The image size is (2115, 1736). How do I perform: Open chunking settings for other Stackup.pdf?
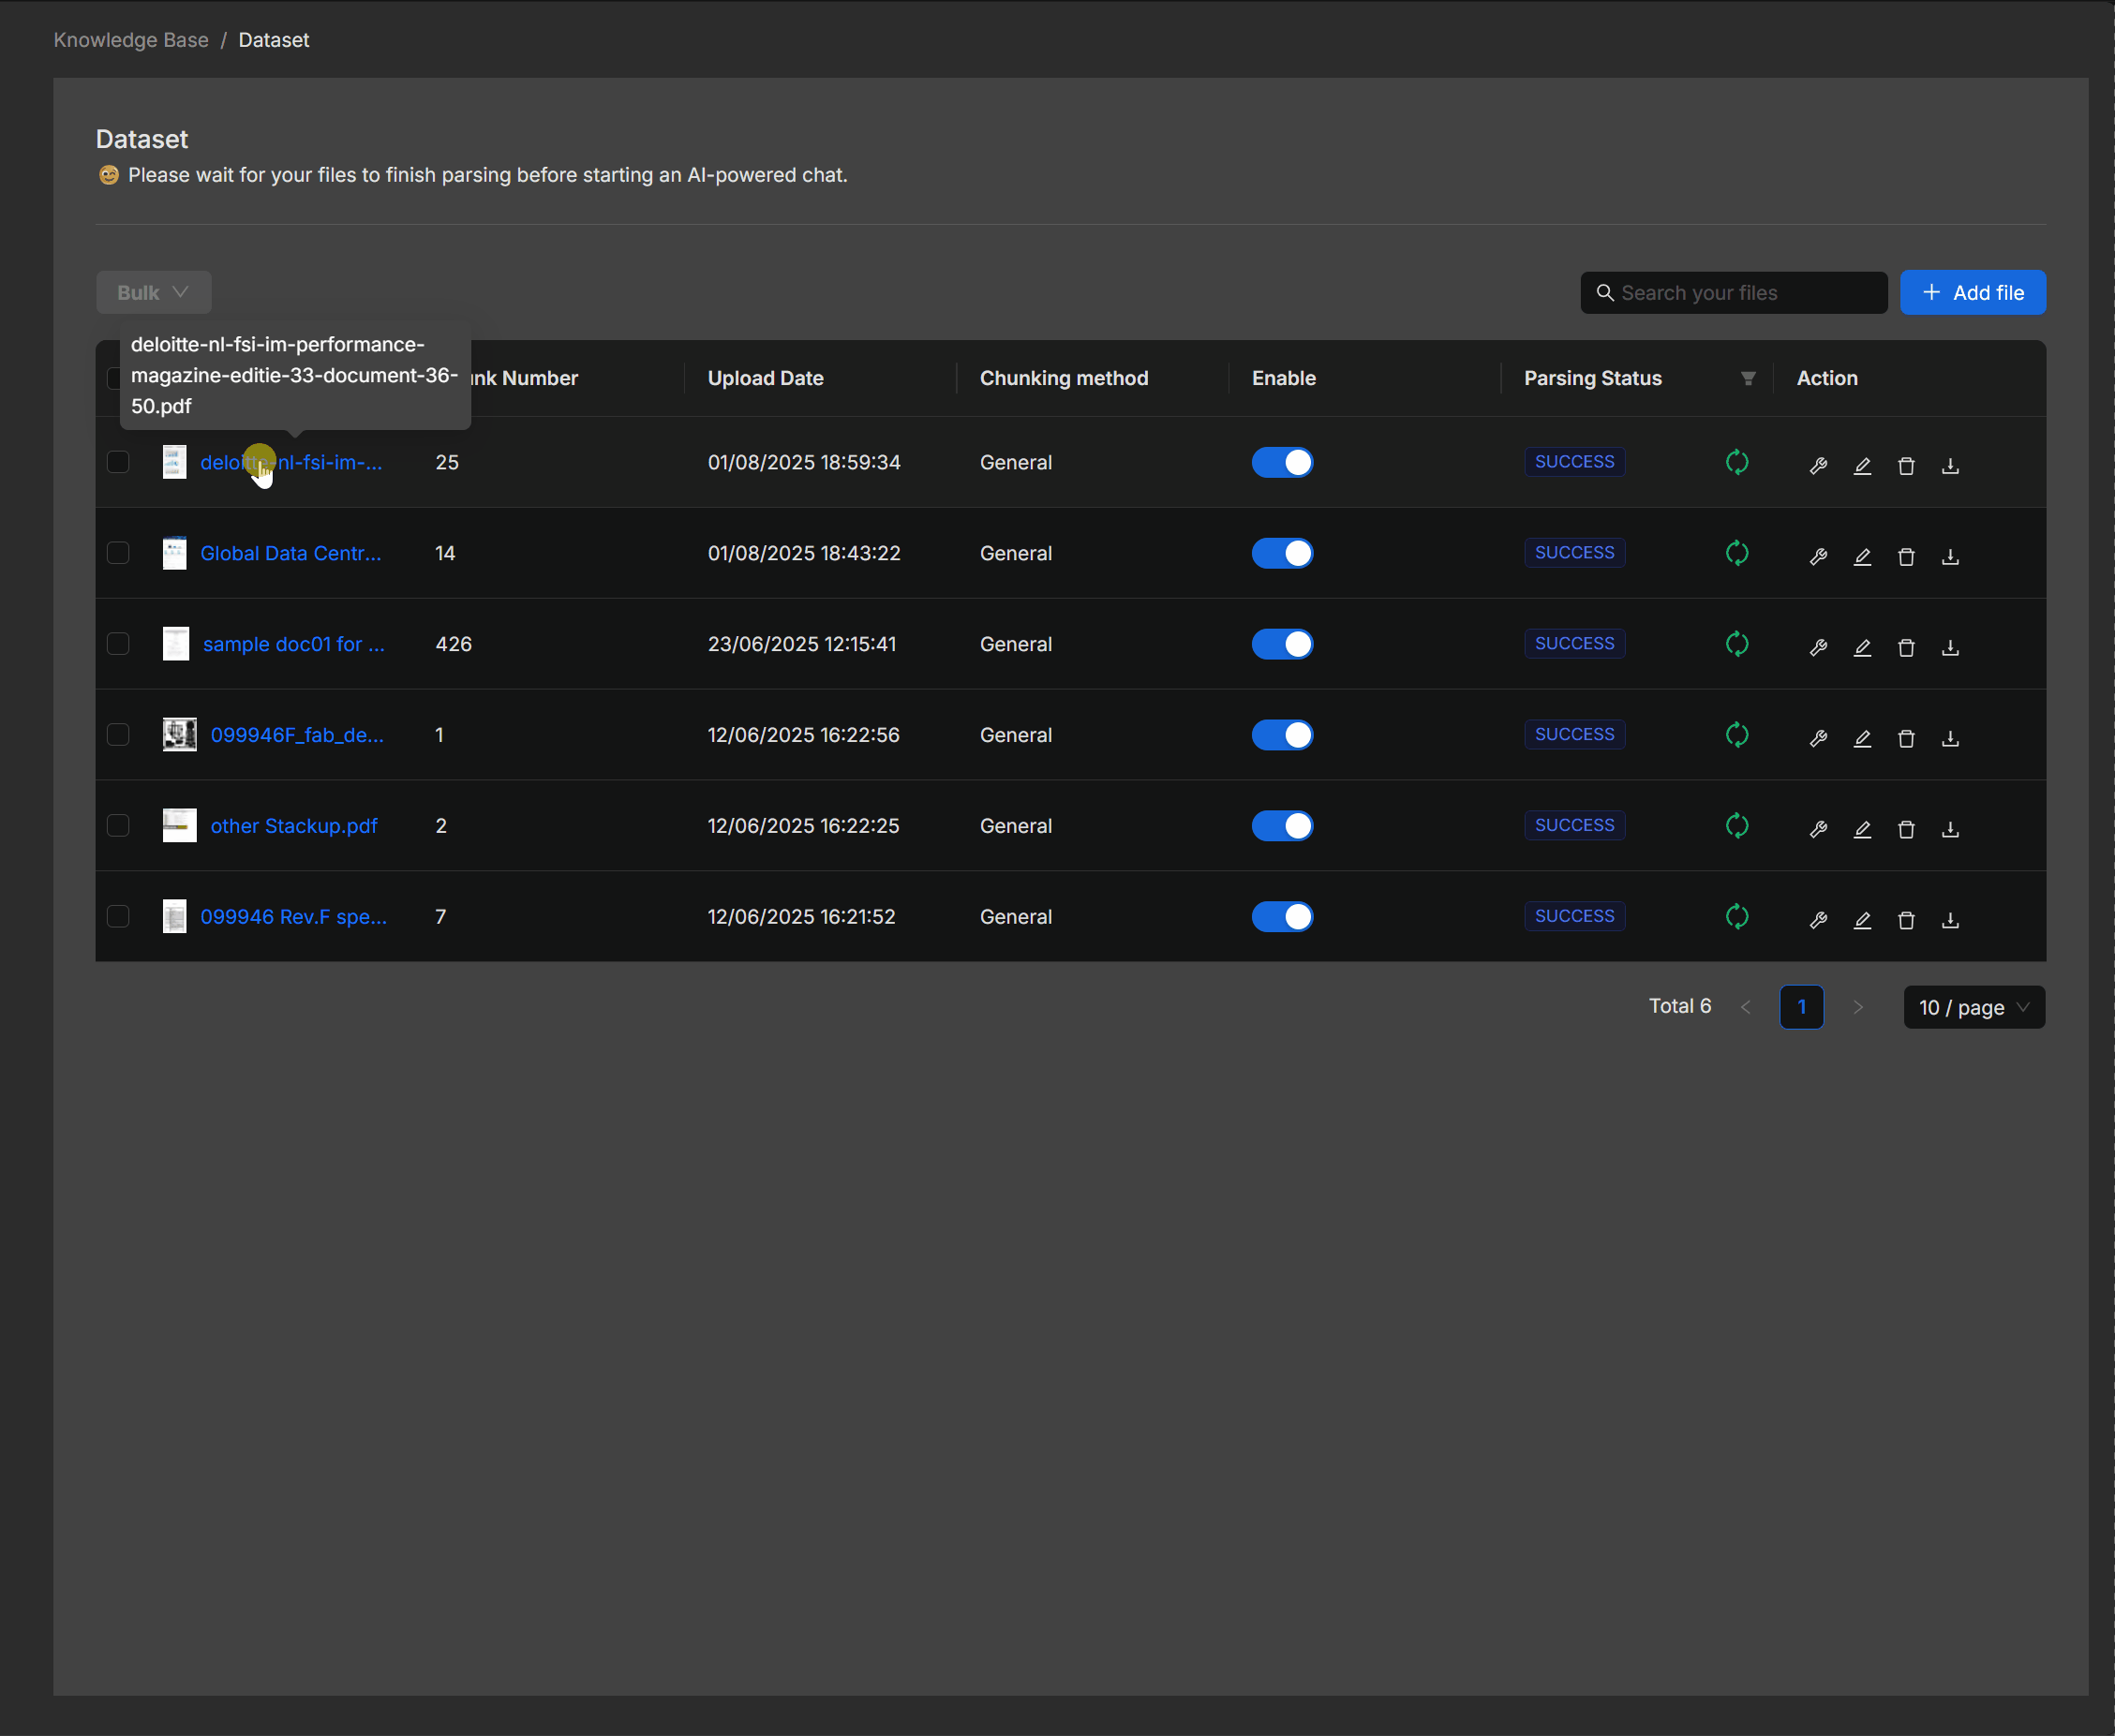point(1818,829)
